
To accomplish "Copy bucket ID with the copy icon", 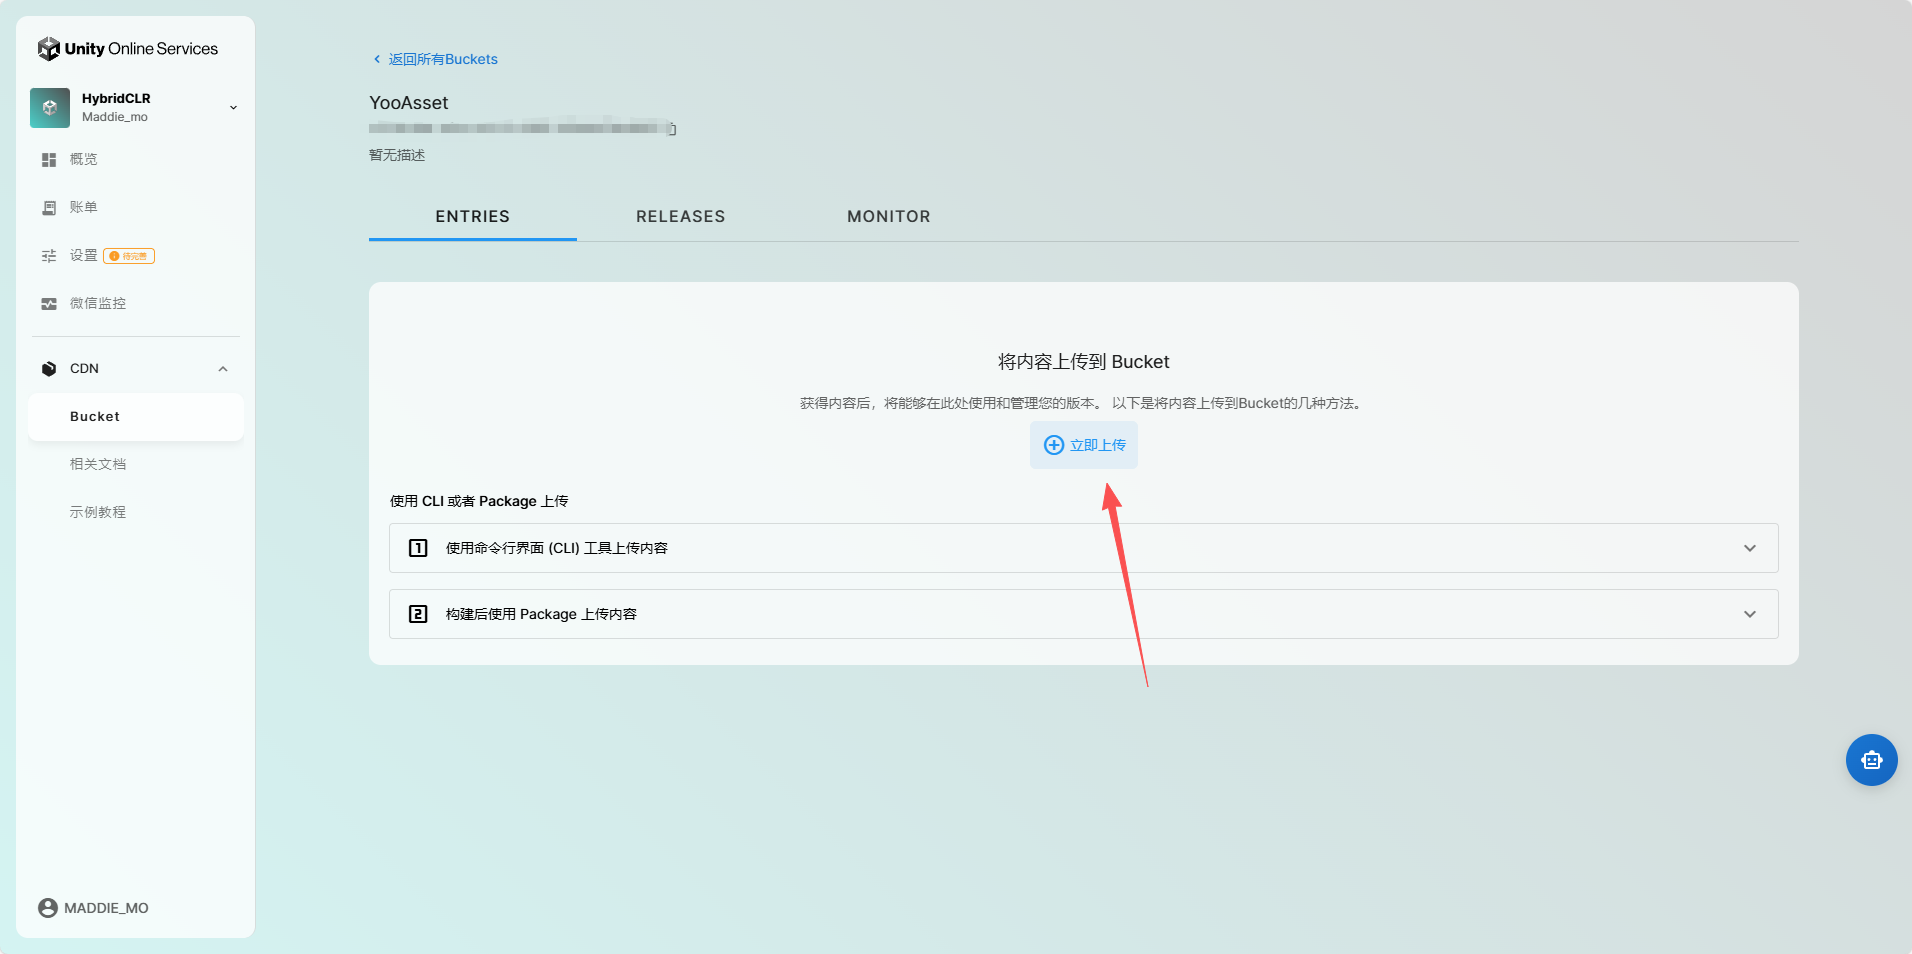I will (672, 129).
